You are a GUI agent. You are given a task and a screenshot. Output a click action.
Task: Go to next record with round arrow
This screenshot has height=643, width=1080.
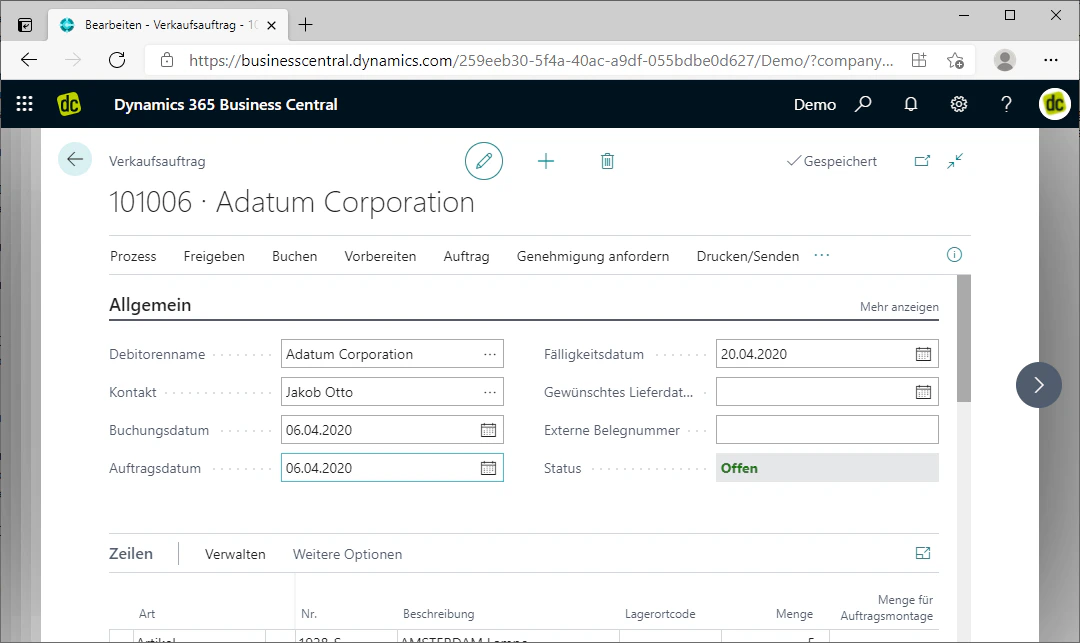(1039, 385)
